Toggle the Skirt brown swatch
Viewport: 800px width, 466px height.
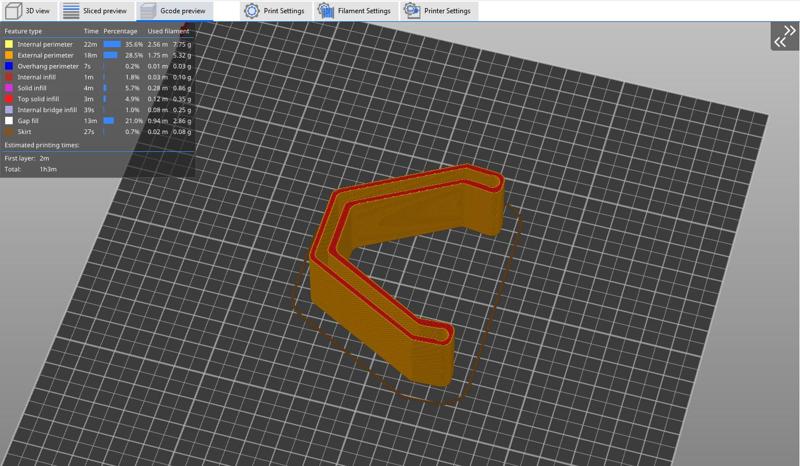click(x=9, y=132)
